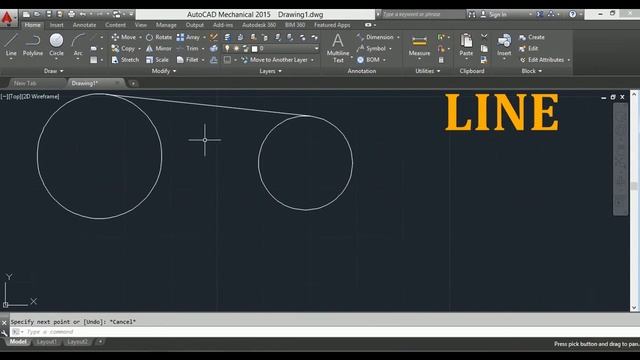This screenshot has width=640, height=360.
Task: Open Edit Attributes dropdown arrow
Action: pos(569,60)
